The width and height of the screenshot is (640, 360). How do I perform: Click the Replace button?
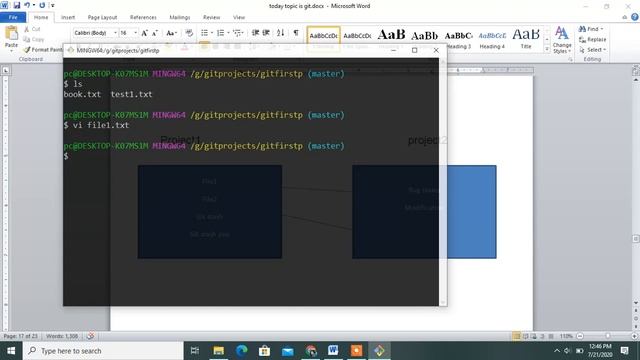(x=593, y=39)
